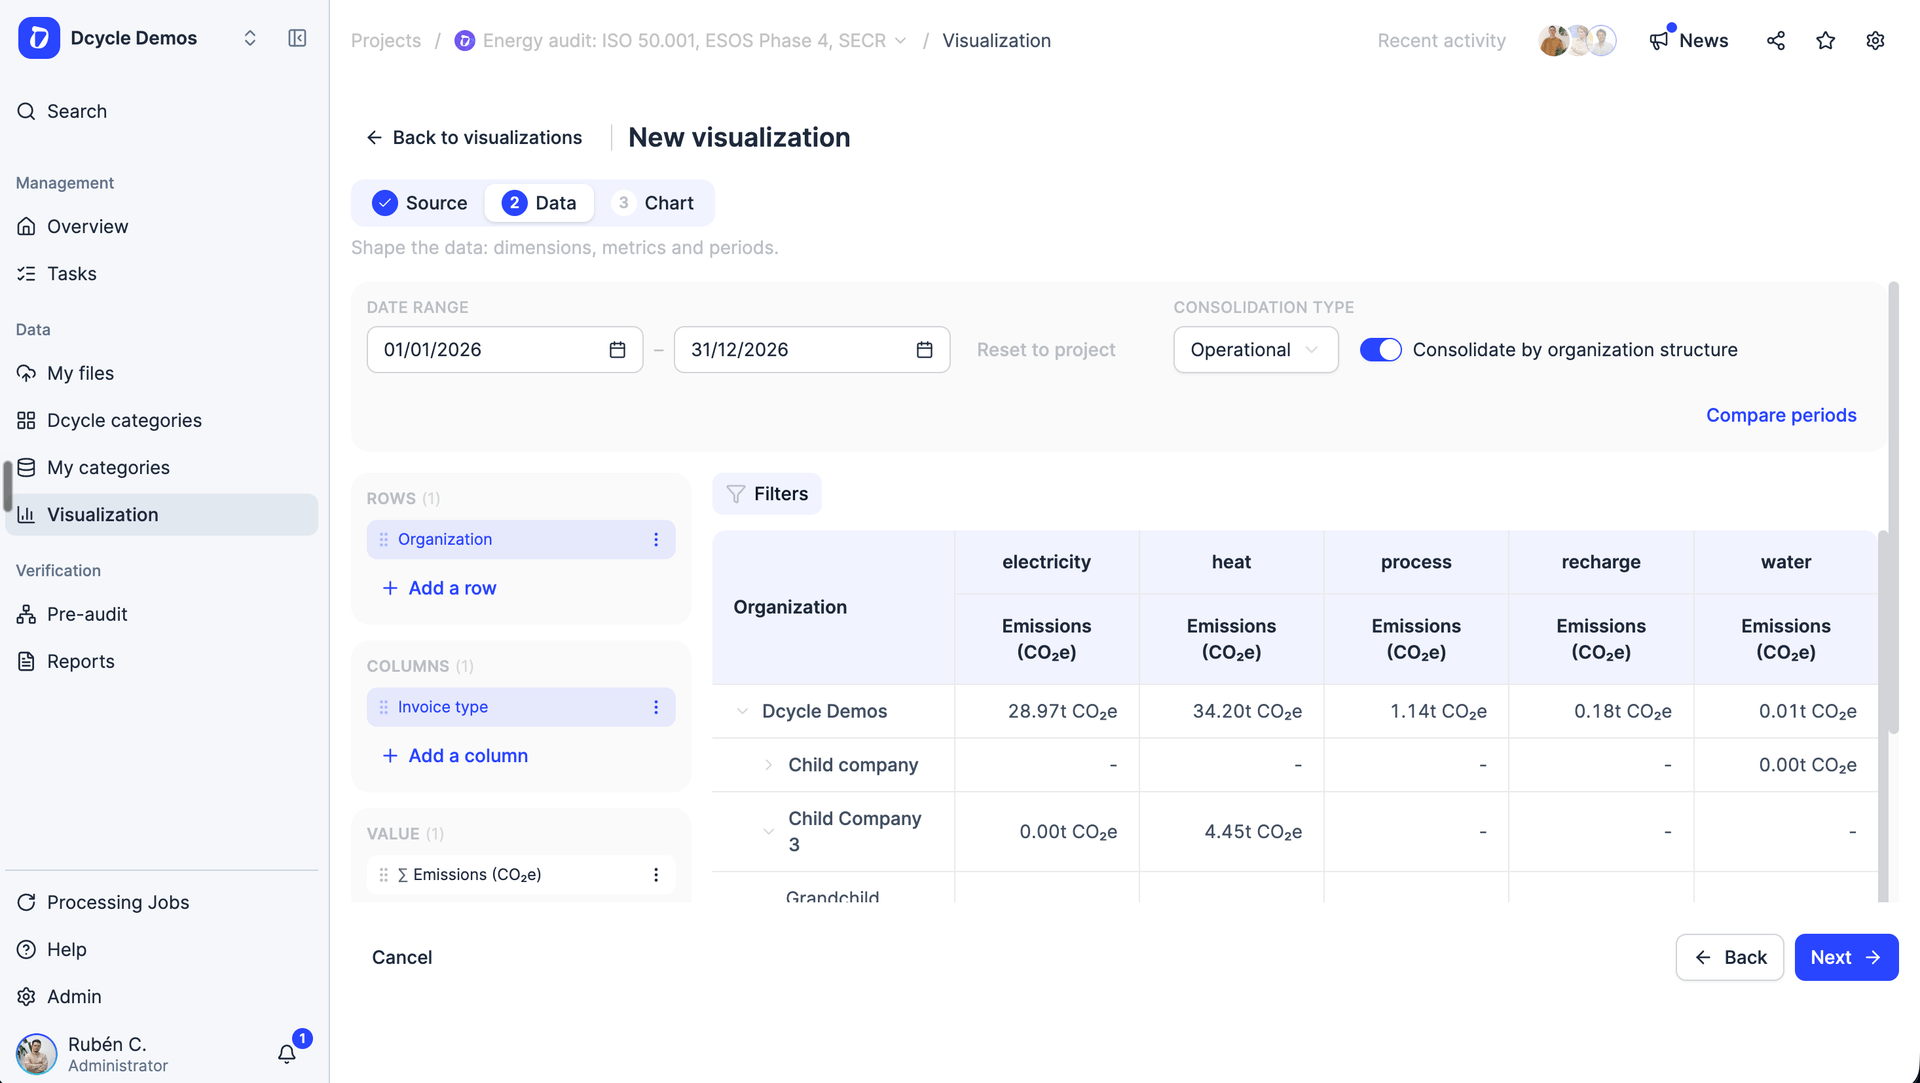Open Emissions value options menu
The height and width of the screenshot is (1083, 1920).
[656, 875]
